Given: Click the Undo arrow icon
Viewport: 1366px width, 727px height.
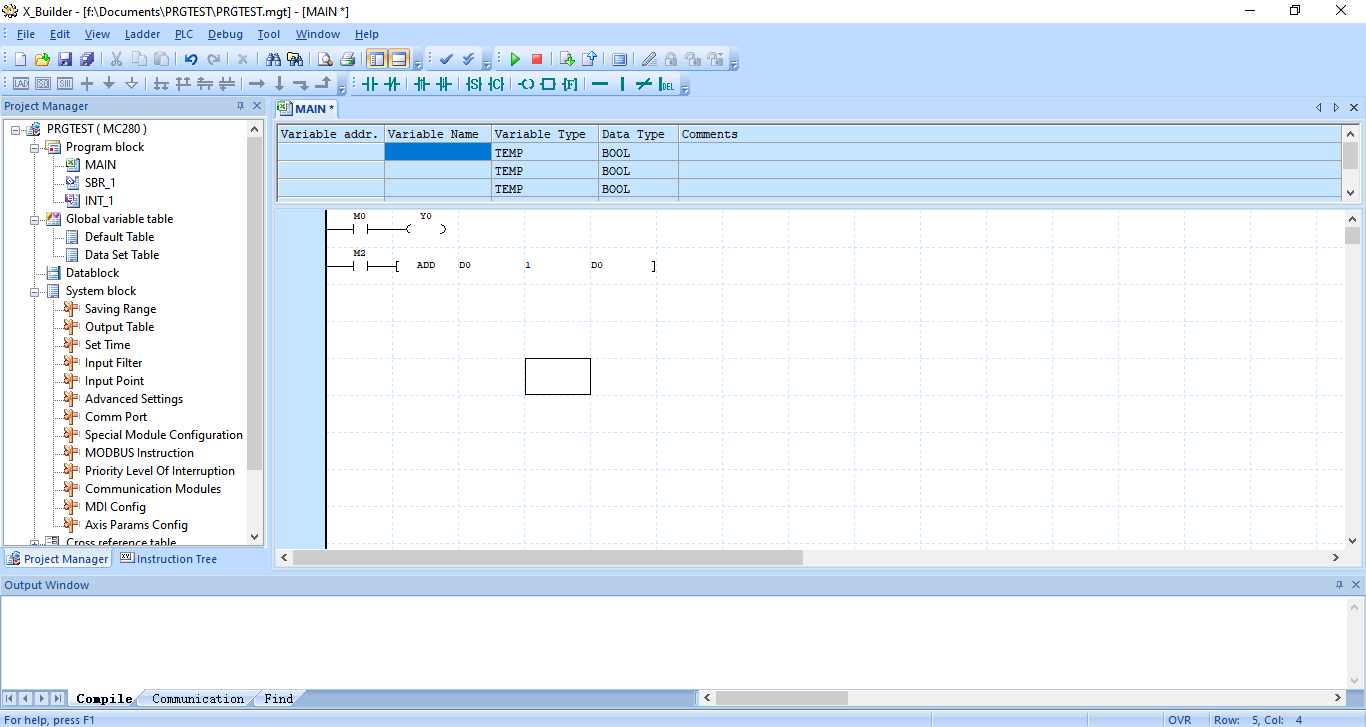Looking at the screenshot, I should [x=191, y=60].
